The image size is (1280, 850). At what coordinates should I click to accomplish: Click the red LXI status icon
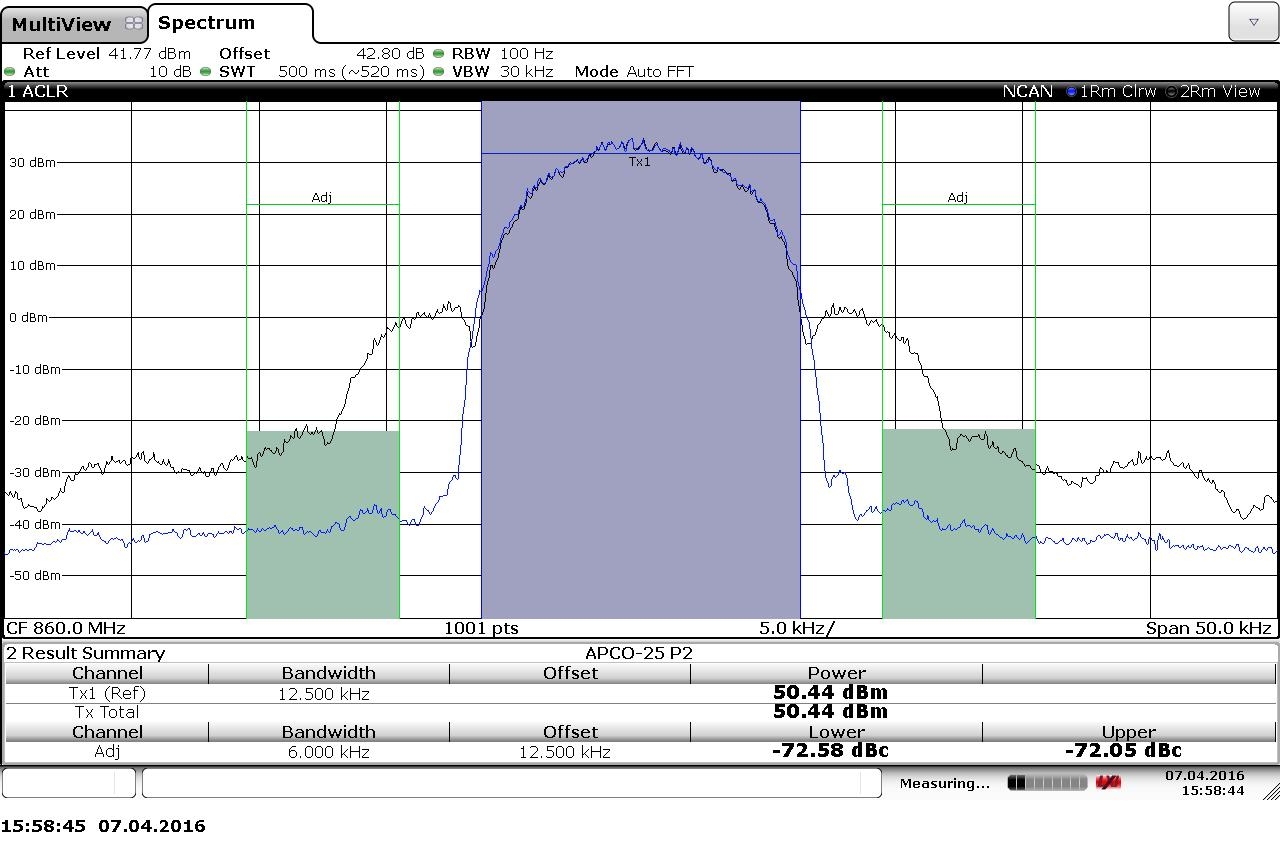pos(1108,782)
